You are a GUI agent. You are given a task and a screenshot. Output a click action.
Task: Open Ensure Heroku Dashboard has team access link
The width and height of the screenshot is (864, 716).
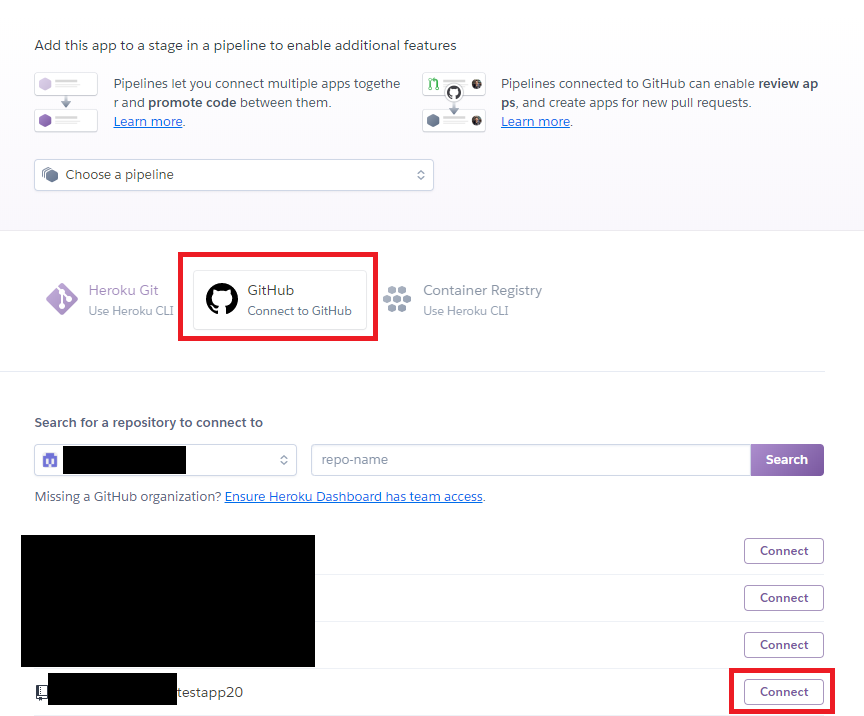coord(354,497)
